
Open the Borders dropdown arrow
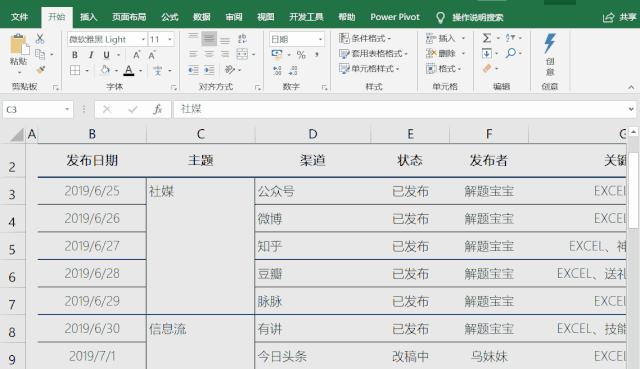(x=87, y=71)
